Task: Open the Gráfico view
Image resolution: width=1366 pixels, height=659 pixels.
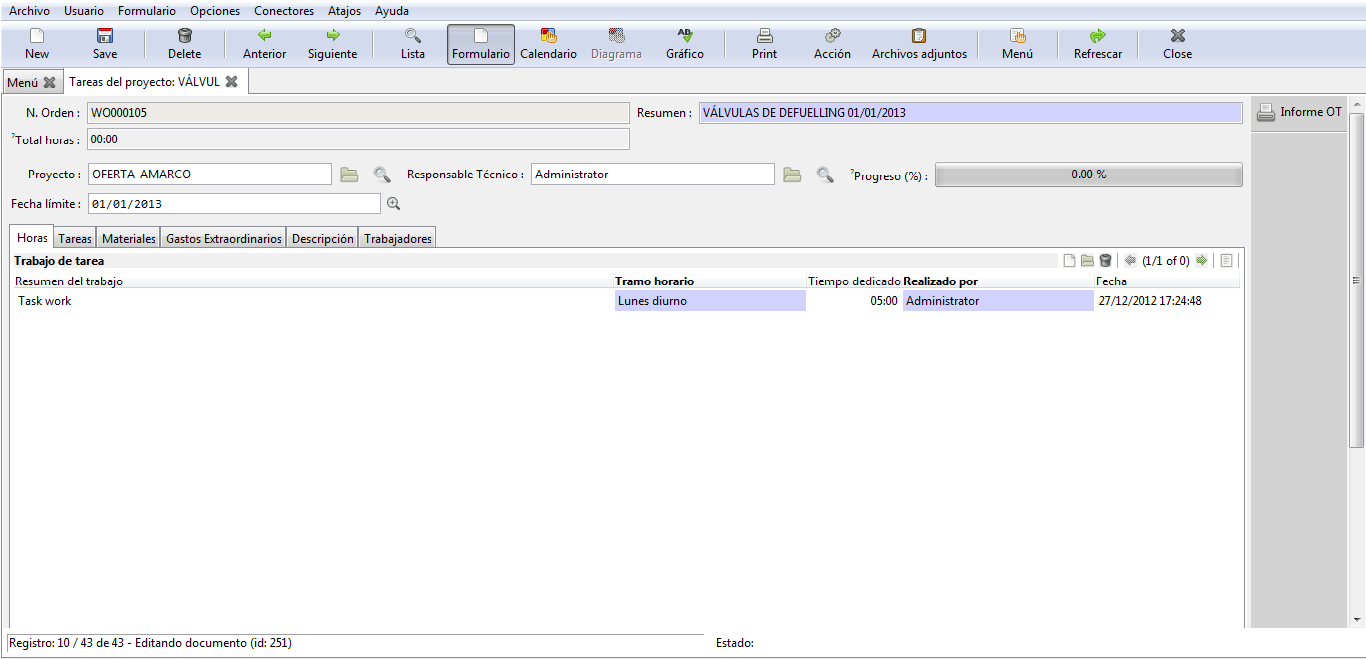Action: [x=684, y=44]
